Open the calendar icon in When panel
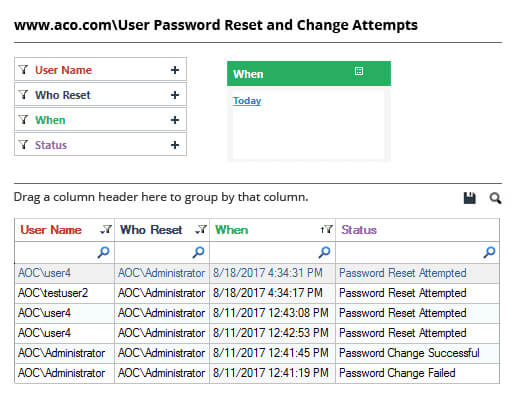This screenshot has width=515, height=402. [359, 71]
